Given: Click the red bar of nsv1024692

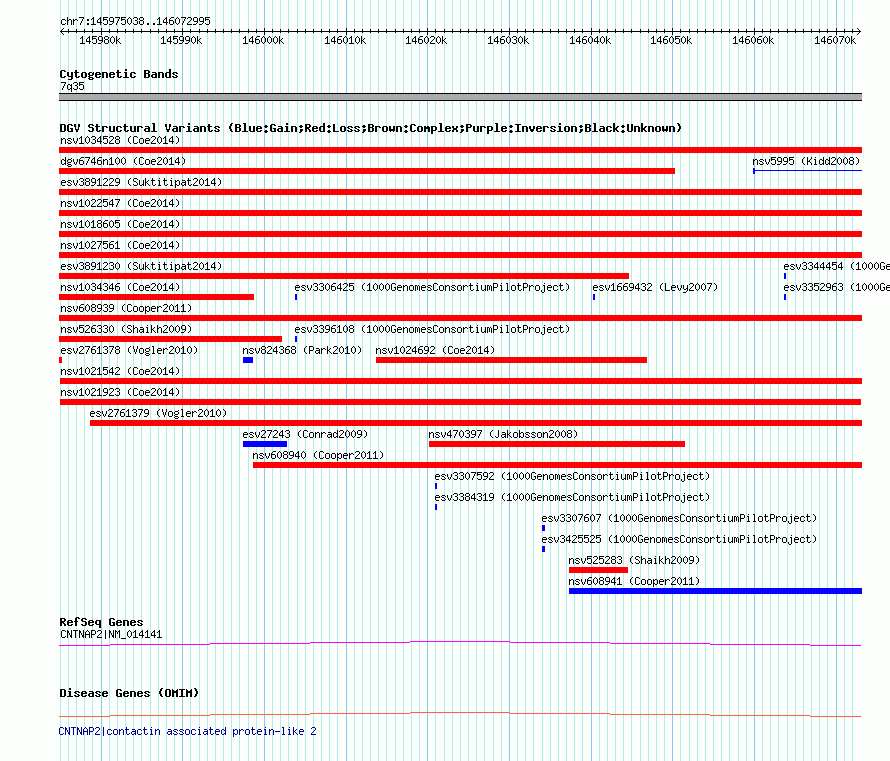Looking at the screenshot, I should click(511, 360).
